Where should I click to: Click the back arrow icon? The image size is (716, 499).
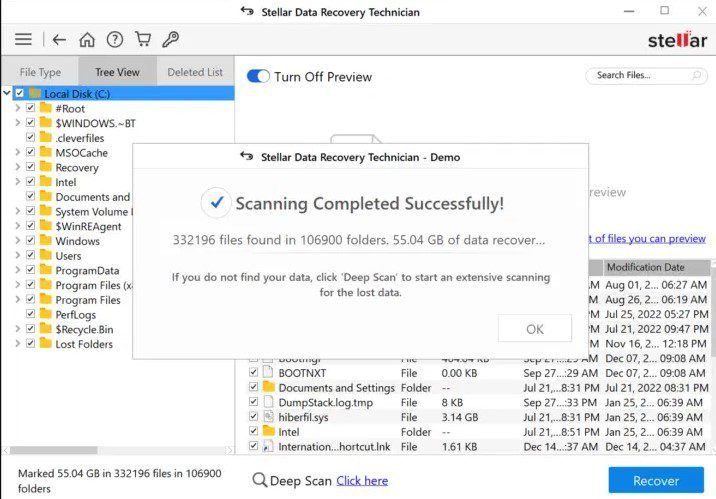(59, 40)
